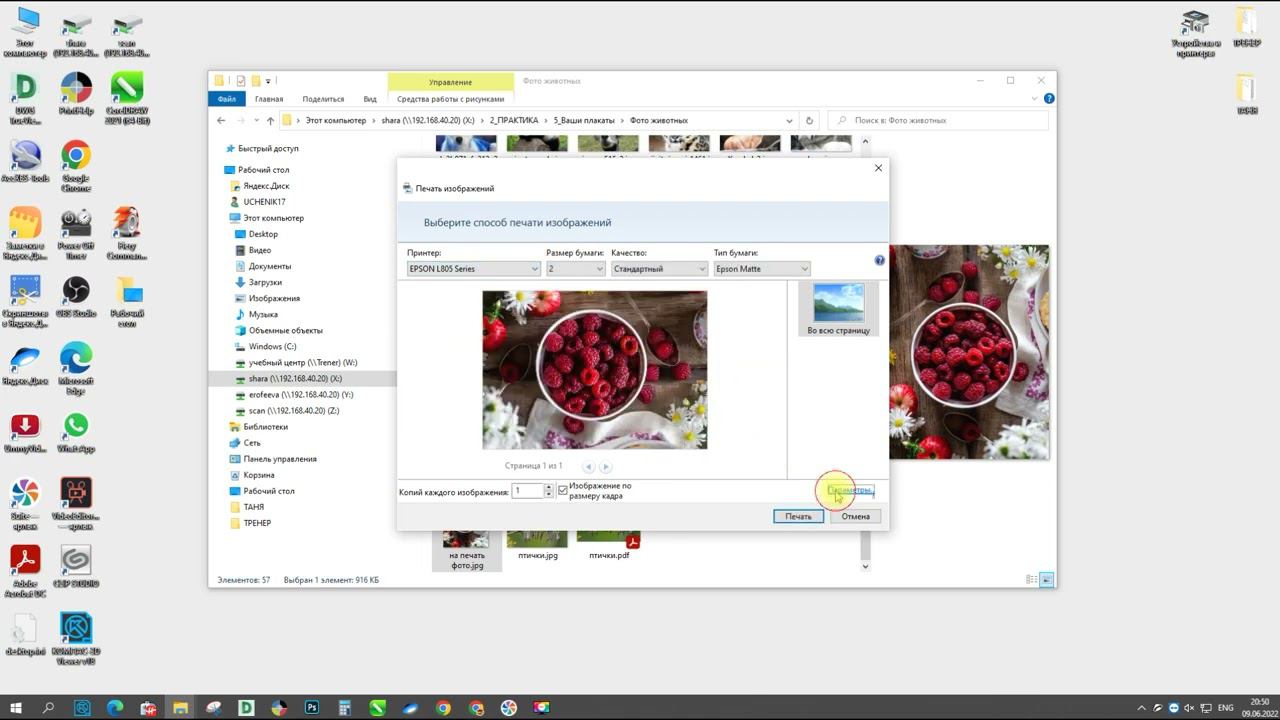Open CLIP STUDIO desktop icon
The image size is (1280, 720).
[76, 567]
